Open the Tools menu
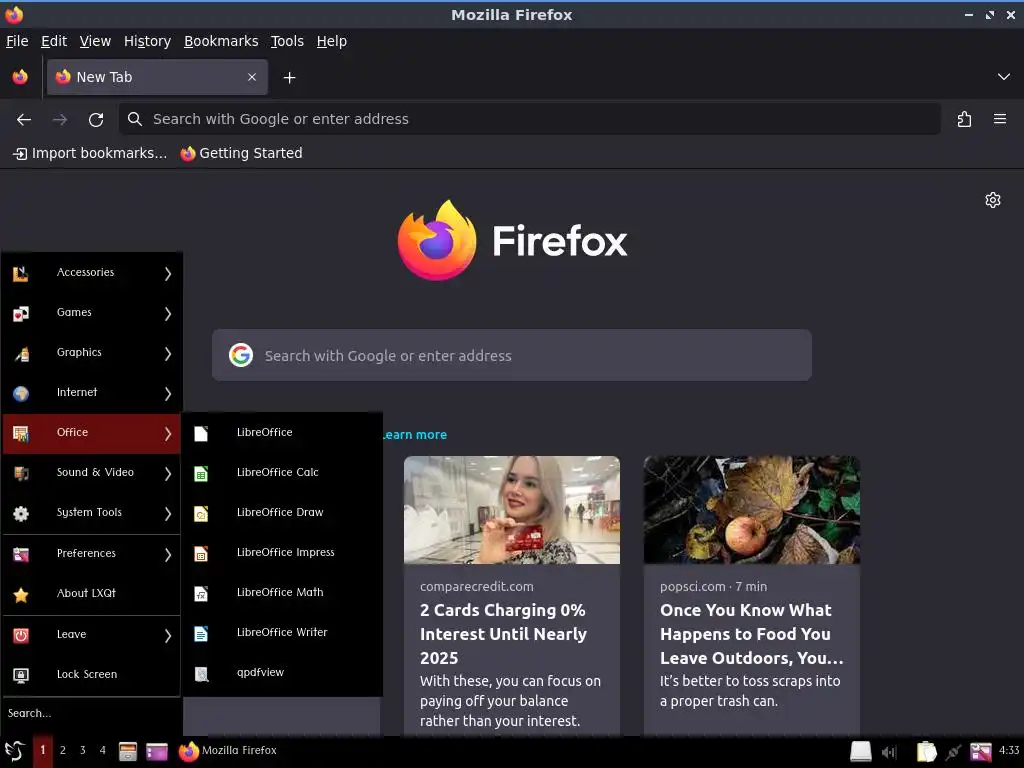The image size is (1024, 768). pos(287,41)
